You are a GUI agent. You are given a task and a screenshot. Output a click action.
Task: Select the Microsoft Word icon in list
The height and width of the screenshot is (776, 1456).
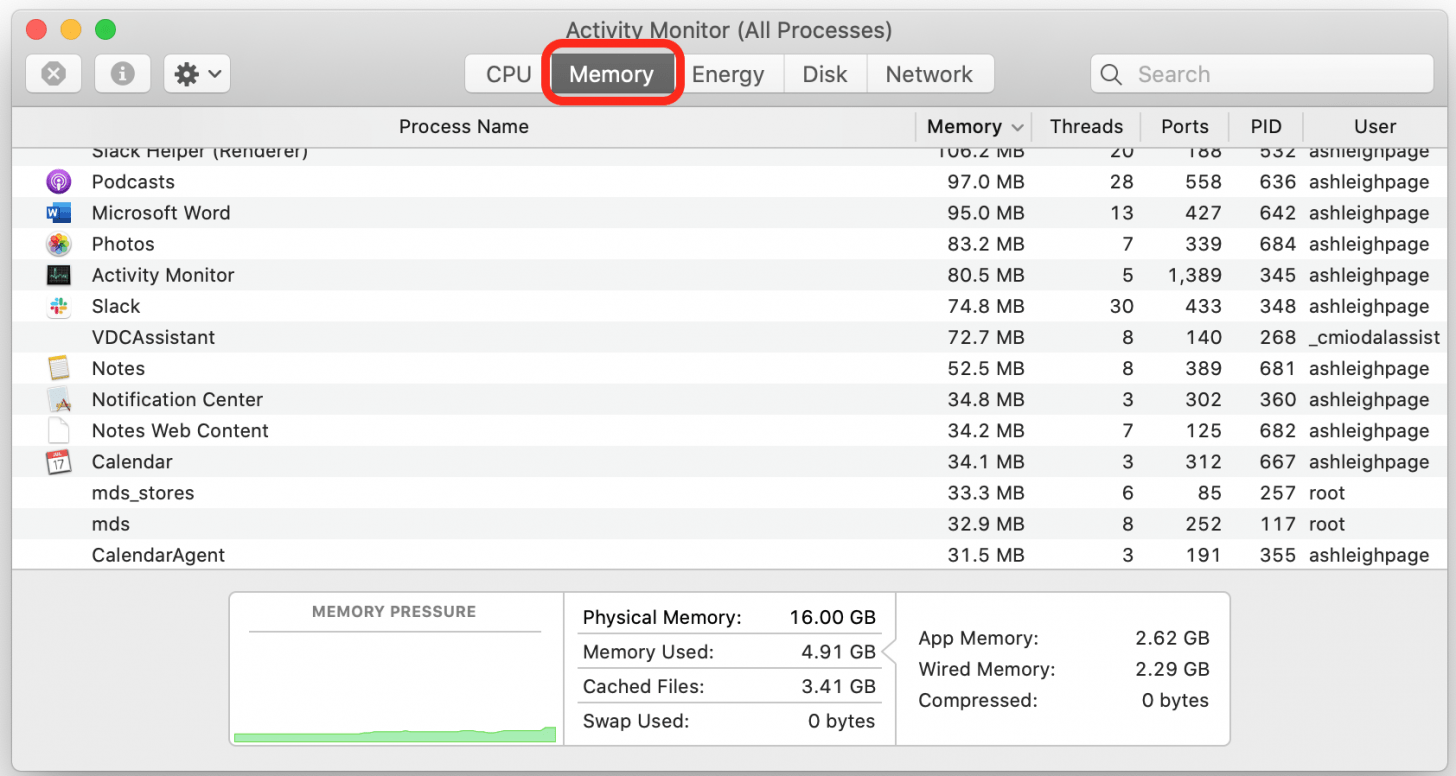click(x=58, y=213)
